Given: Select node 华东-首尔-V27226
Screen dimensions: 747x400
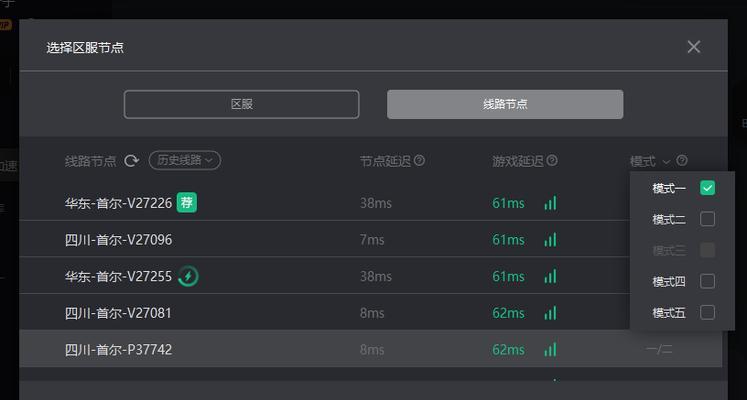Looking at the screenshot, I should click(118, 203).
